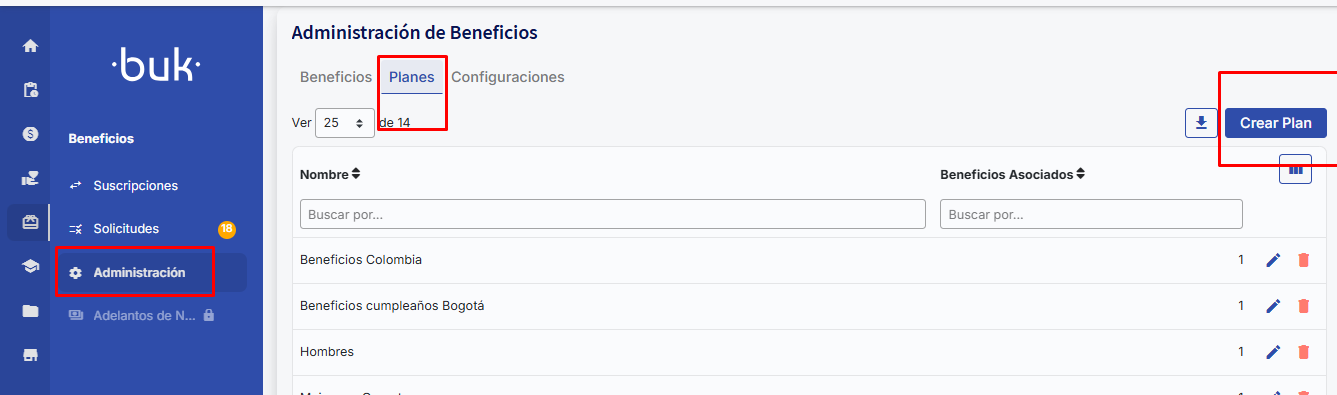The image size is (1337, 395).
Task: Open Solicitudes in the sidebar
Action: click(126, 229)
